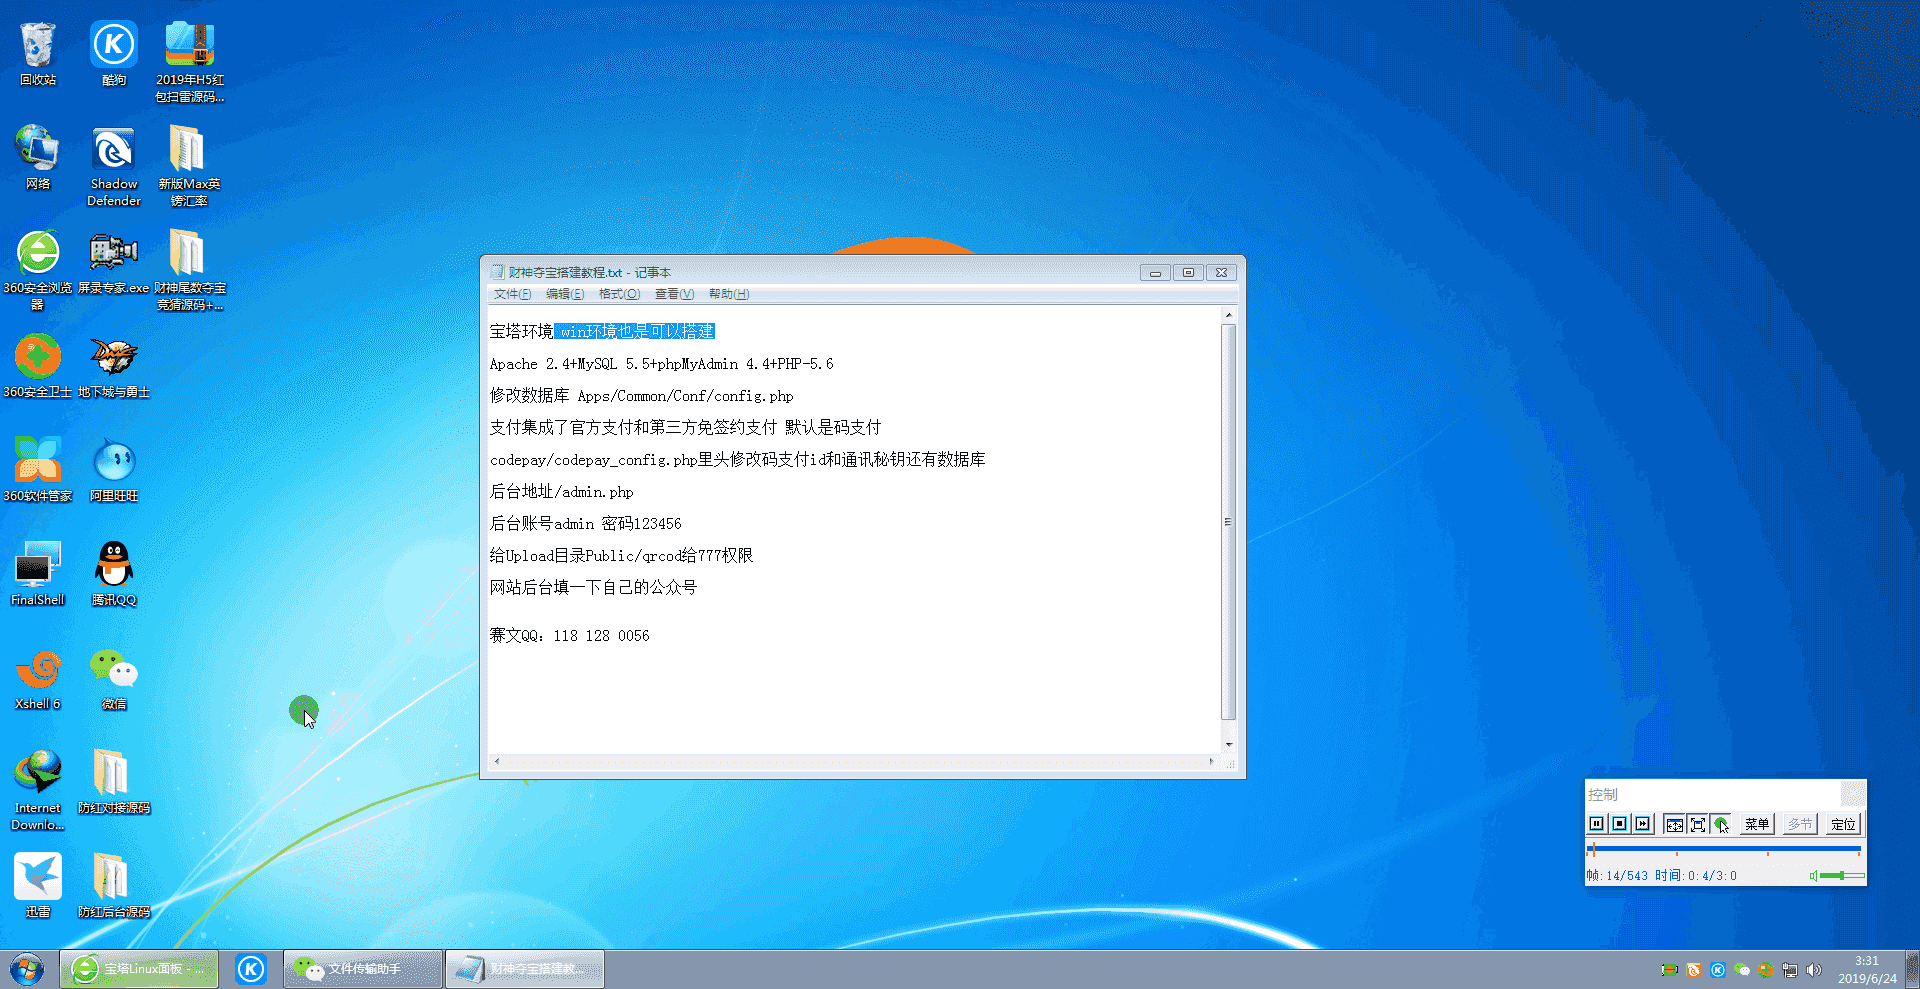
Task: Click the line Apache 2.4+MySQL 5.5+phpMyAdmin
Action: 661,364
